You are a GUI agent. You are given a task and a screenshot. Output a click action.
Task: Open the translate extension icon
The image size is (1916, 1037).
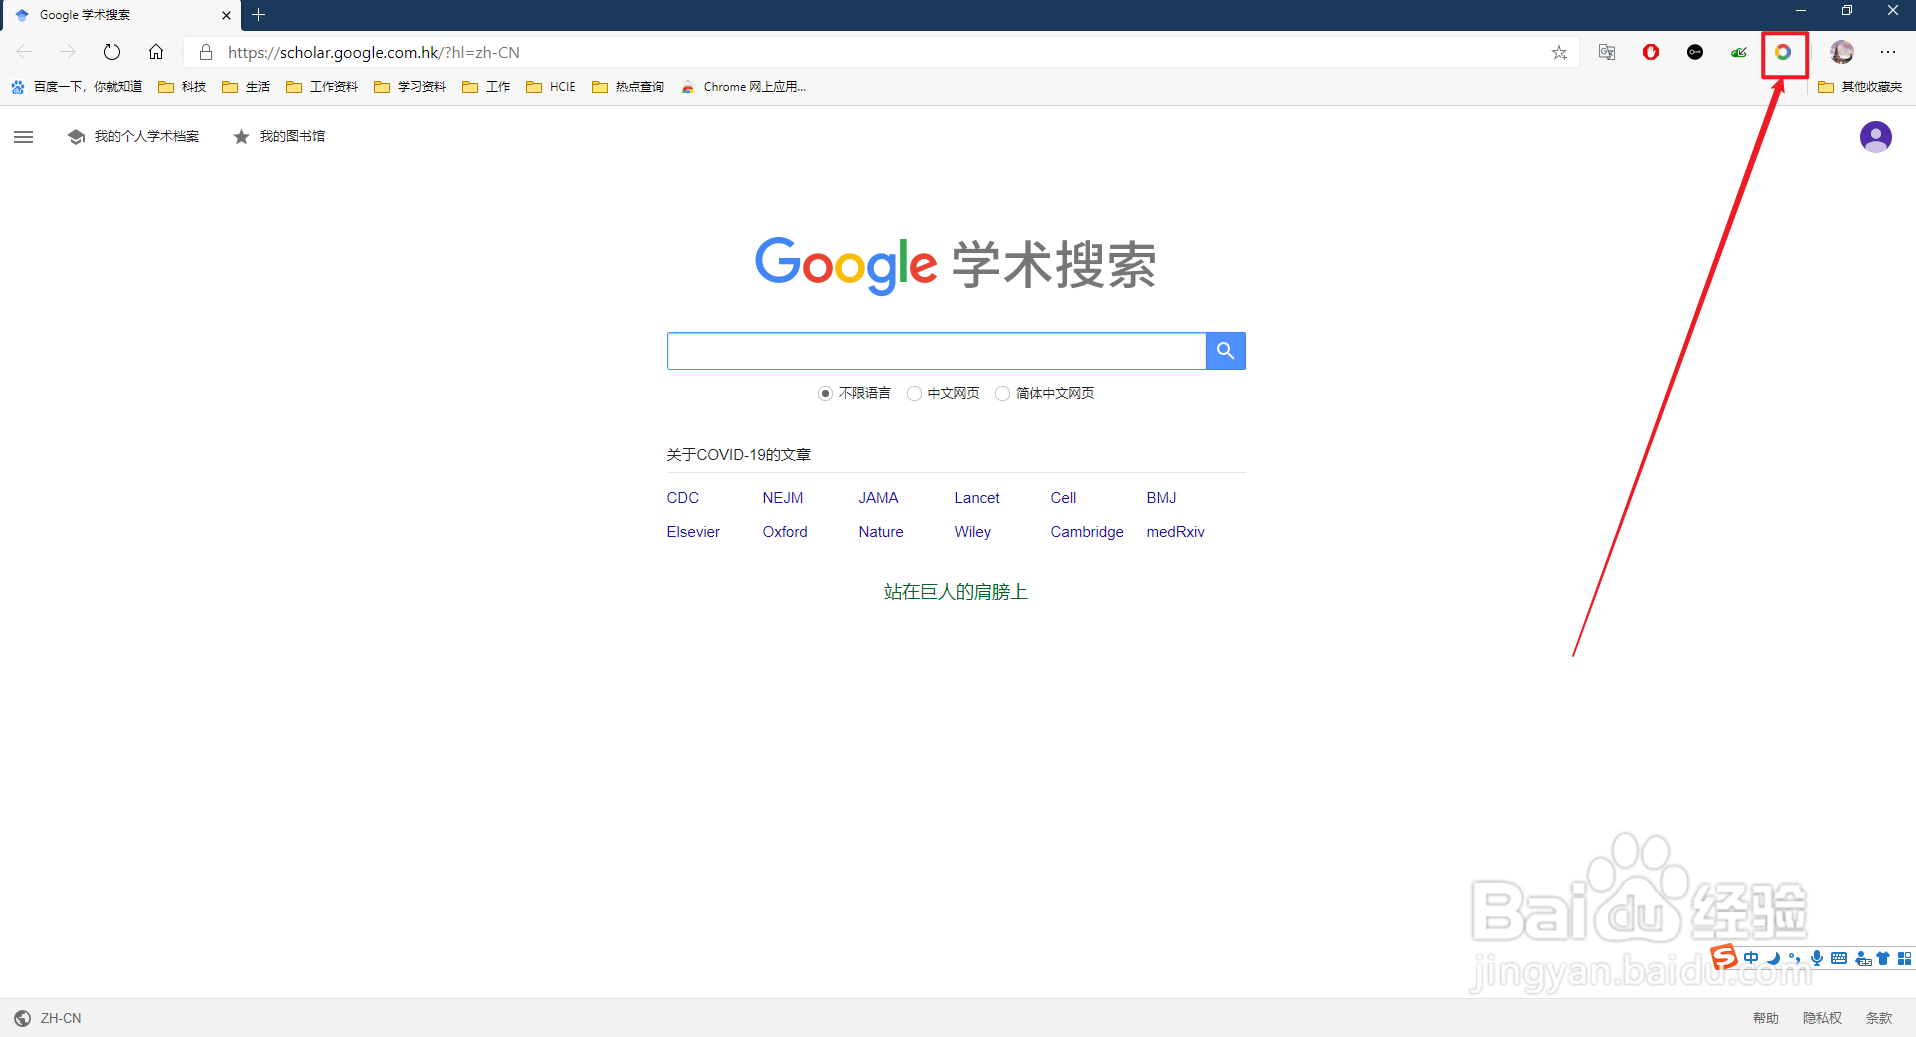[1607, 52]
